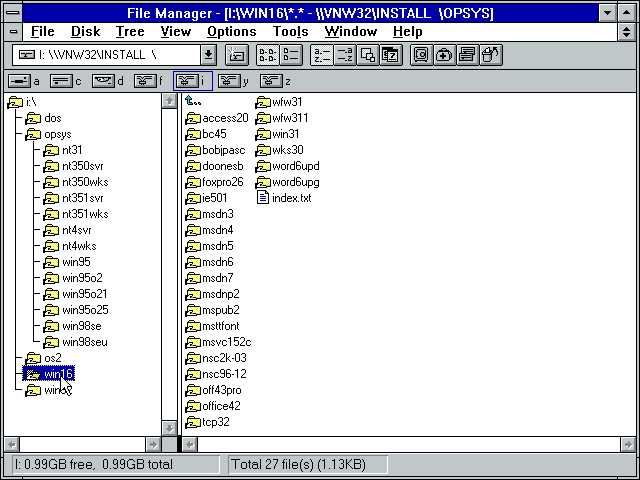Select the word6upg folder name
The image size is (640, 480).
tap(296, 182)
